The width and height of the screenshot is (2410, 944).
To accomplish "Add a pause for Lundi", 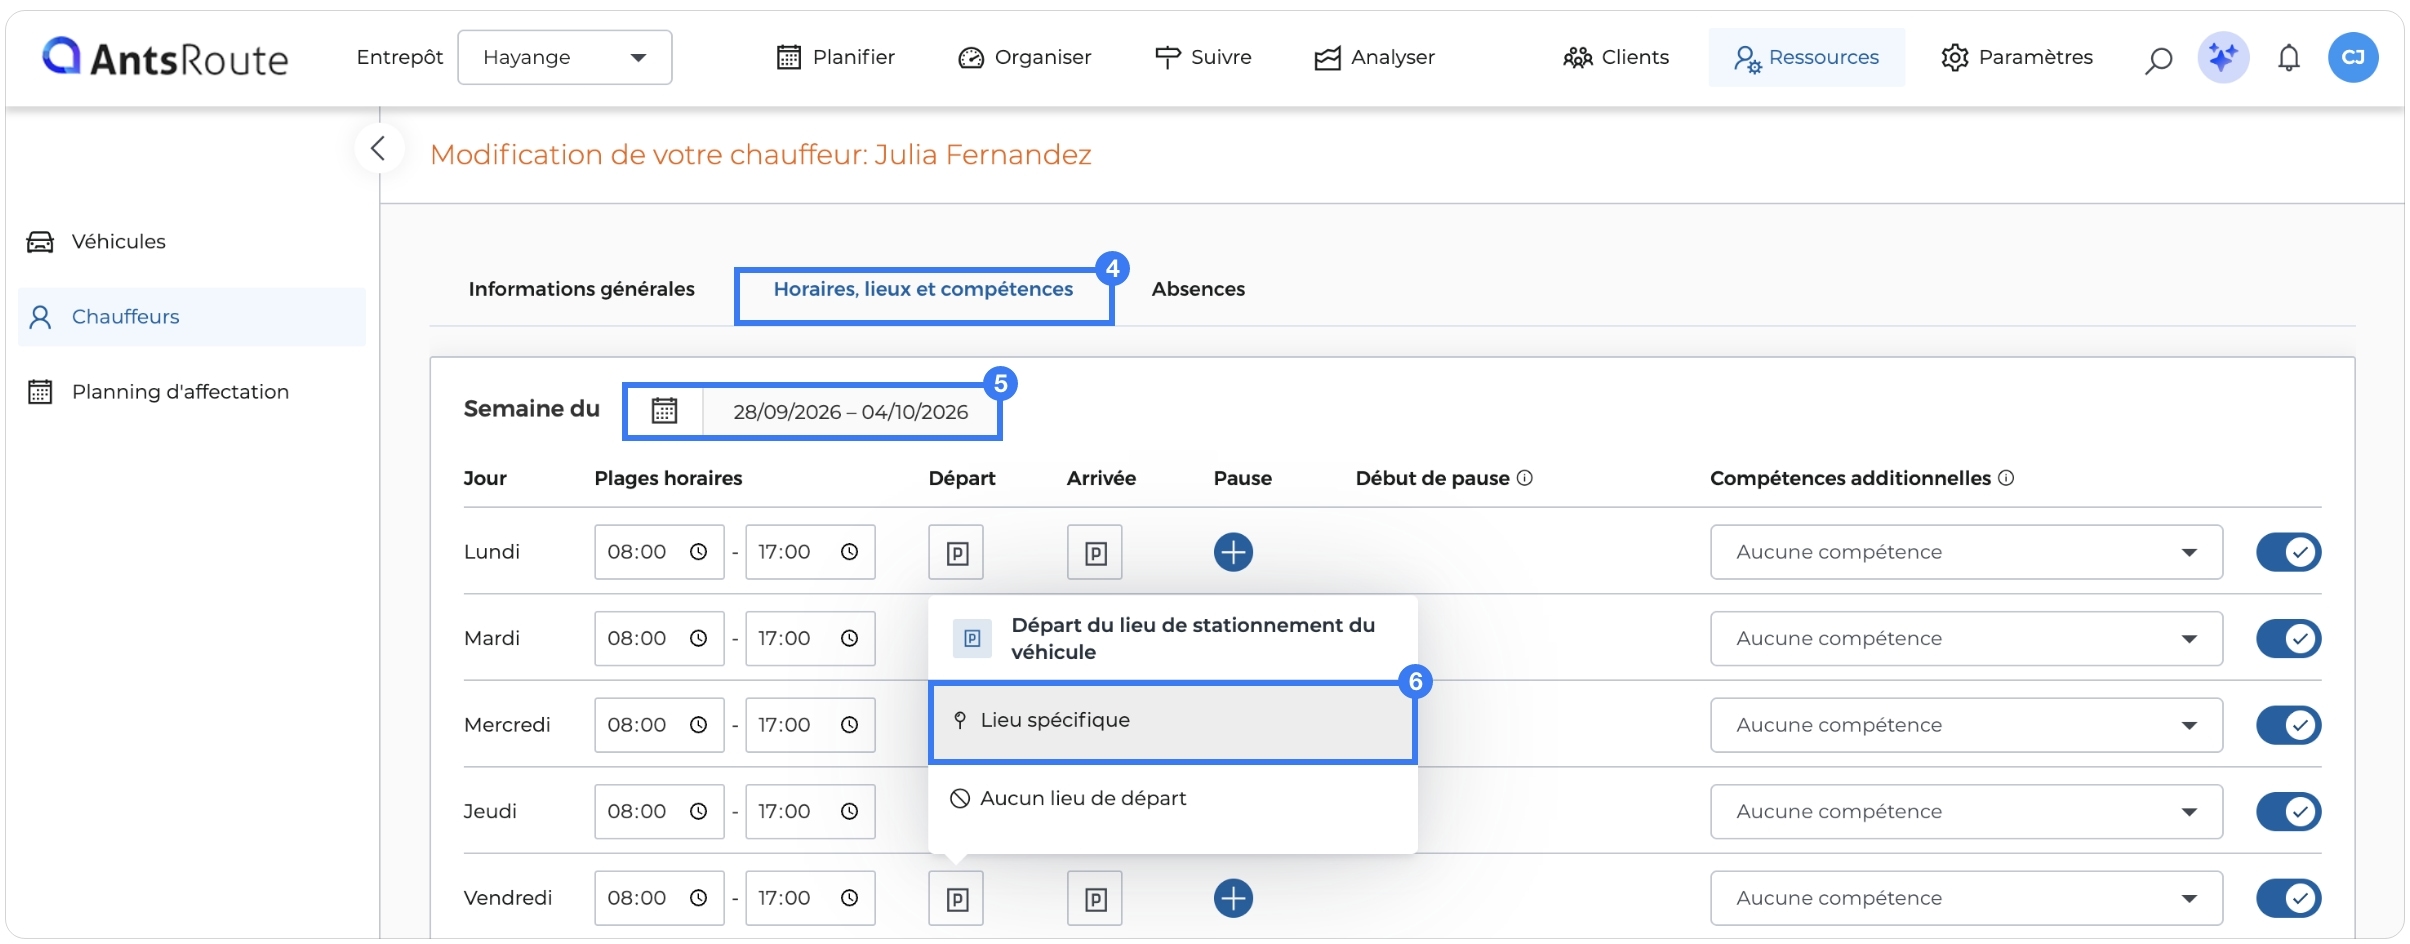I will [1233, 552].
